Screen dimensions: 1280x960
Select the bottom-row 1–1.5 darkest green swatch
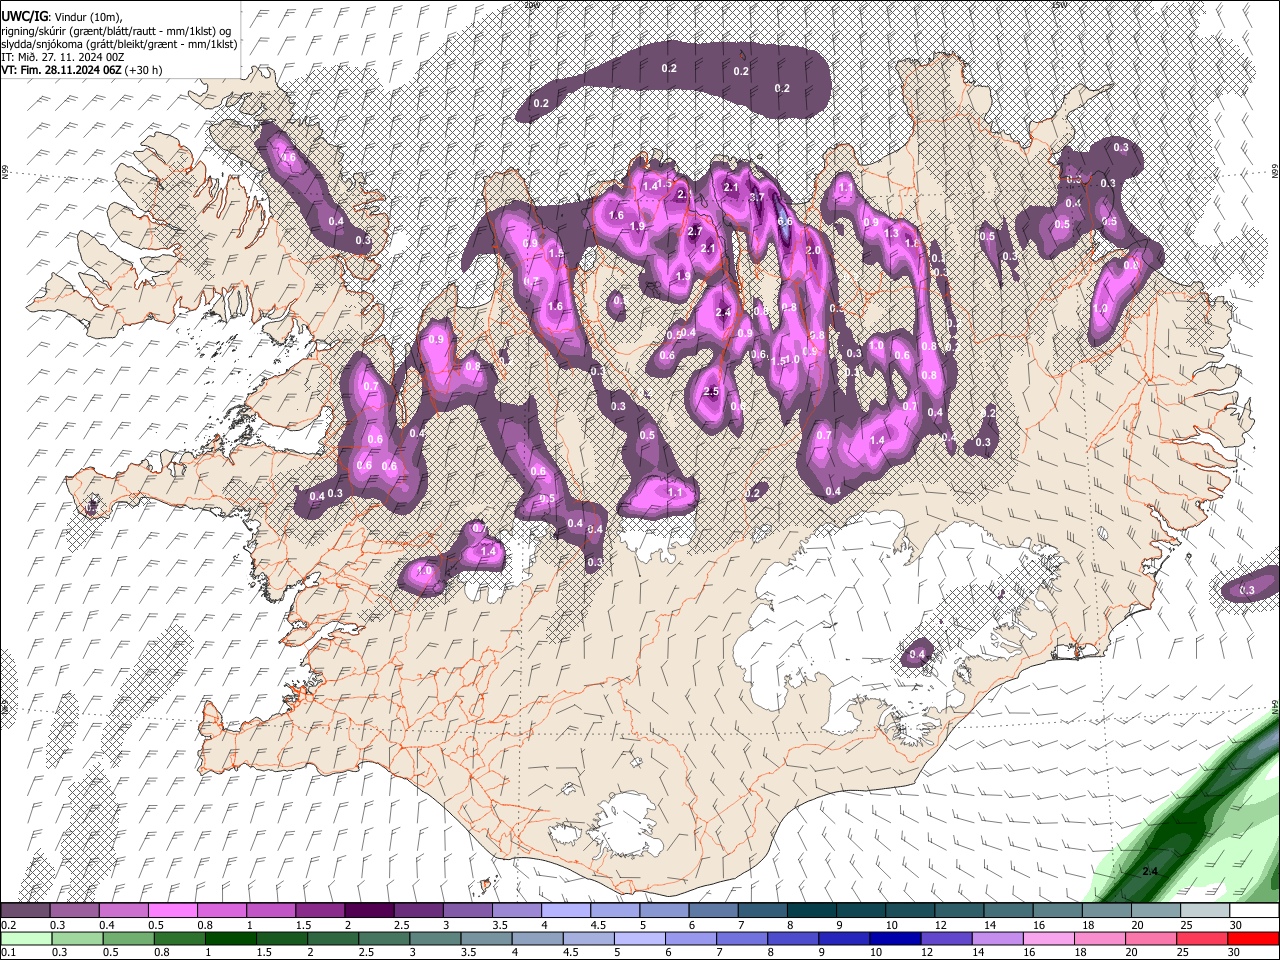click(231, 938)
